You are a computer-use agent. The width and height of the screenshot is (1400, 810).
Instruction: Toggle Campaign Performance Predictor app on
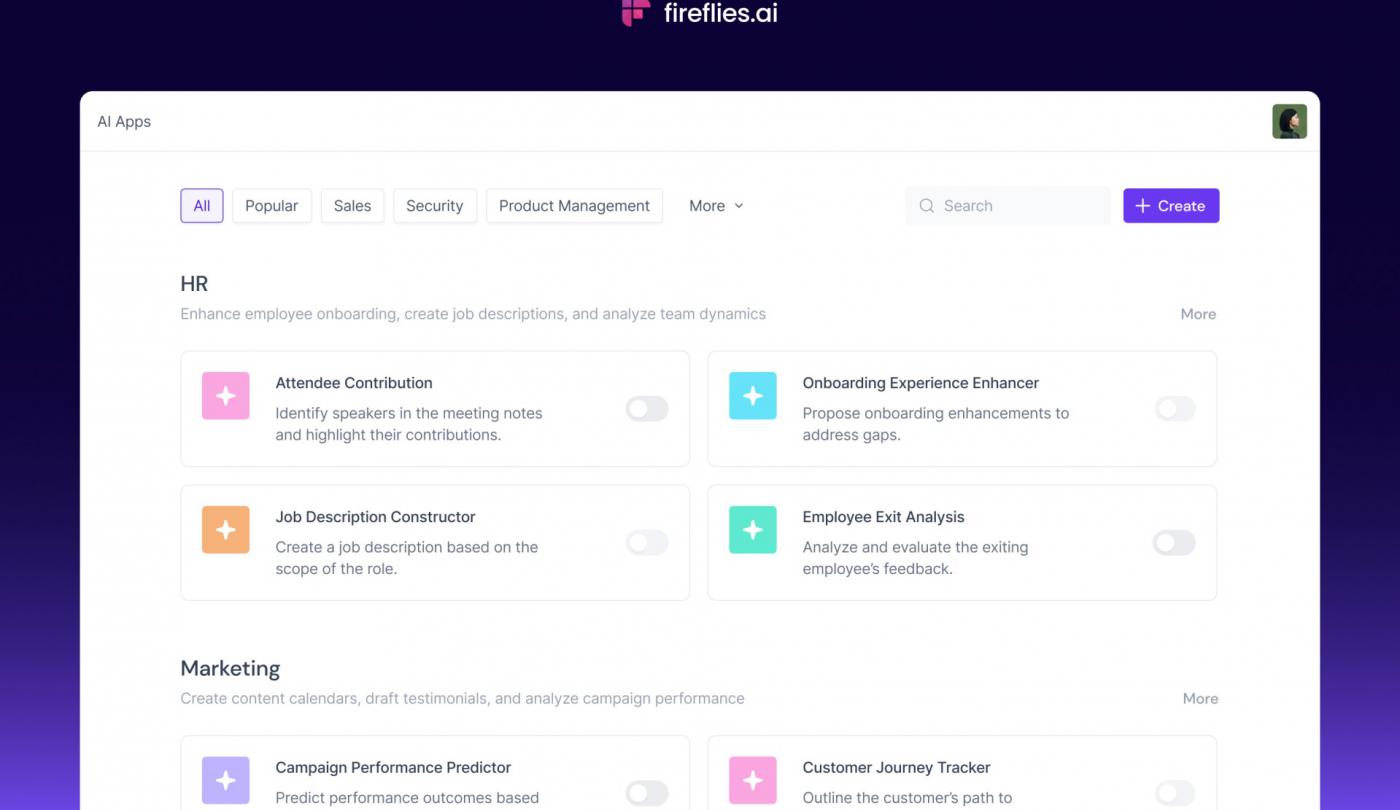point(647,793)
